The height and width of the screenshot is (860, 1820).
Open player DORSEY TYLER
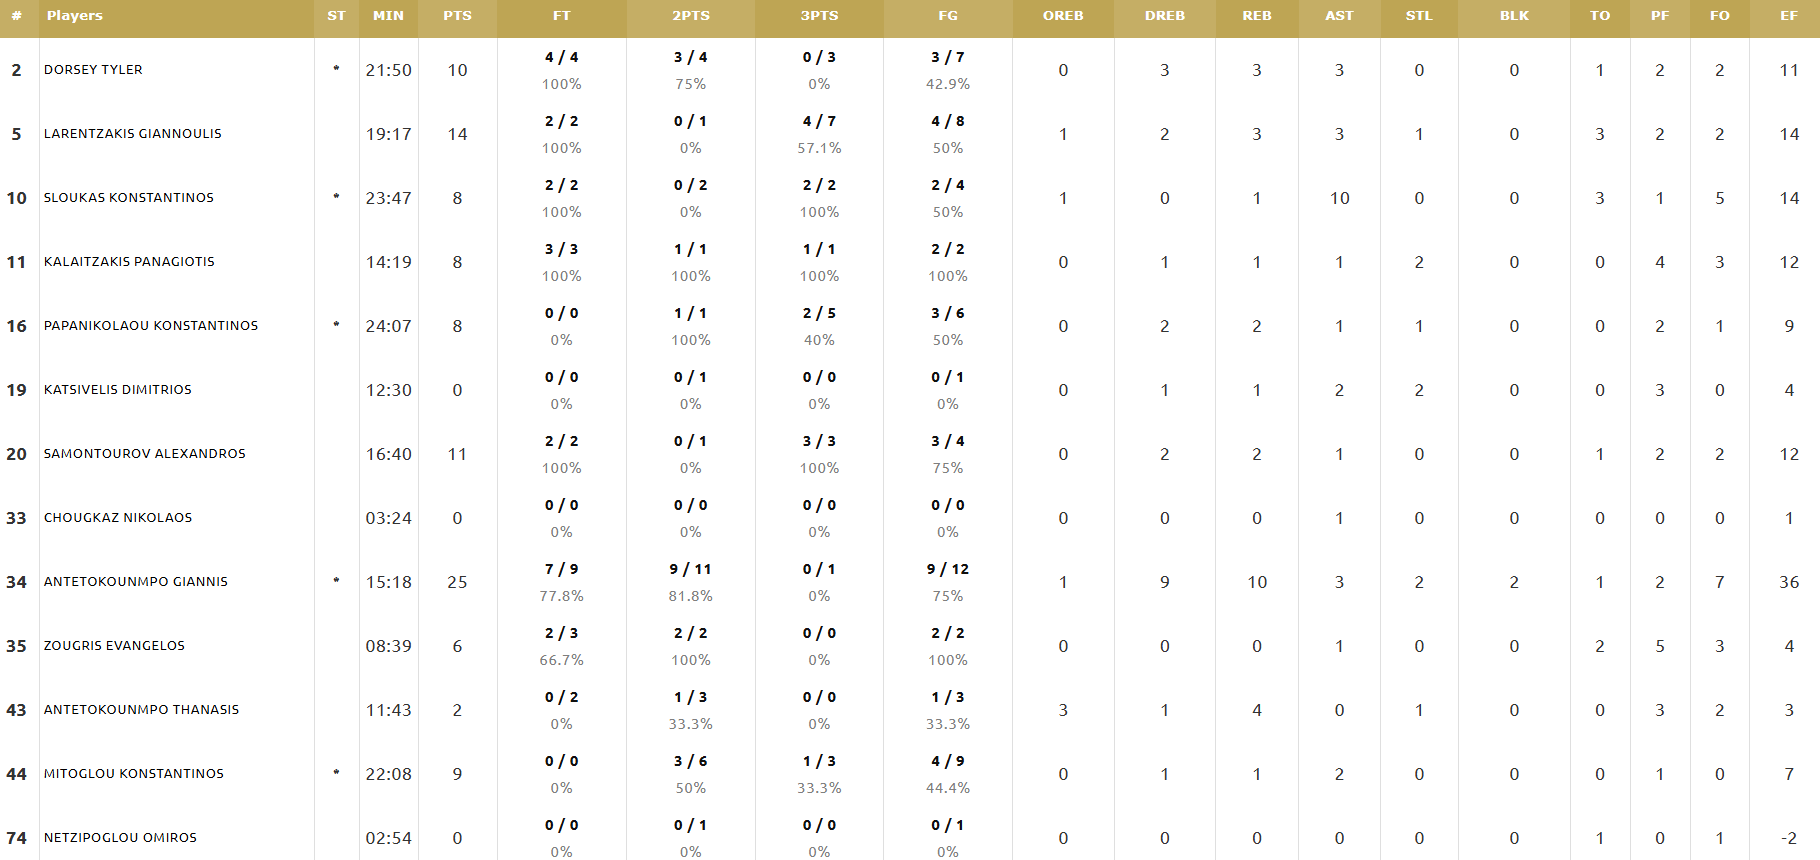coord(93,70)
